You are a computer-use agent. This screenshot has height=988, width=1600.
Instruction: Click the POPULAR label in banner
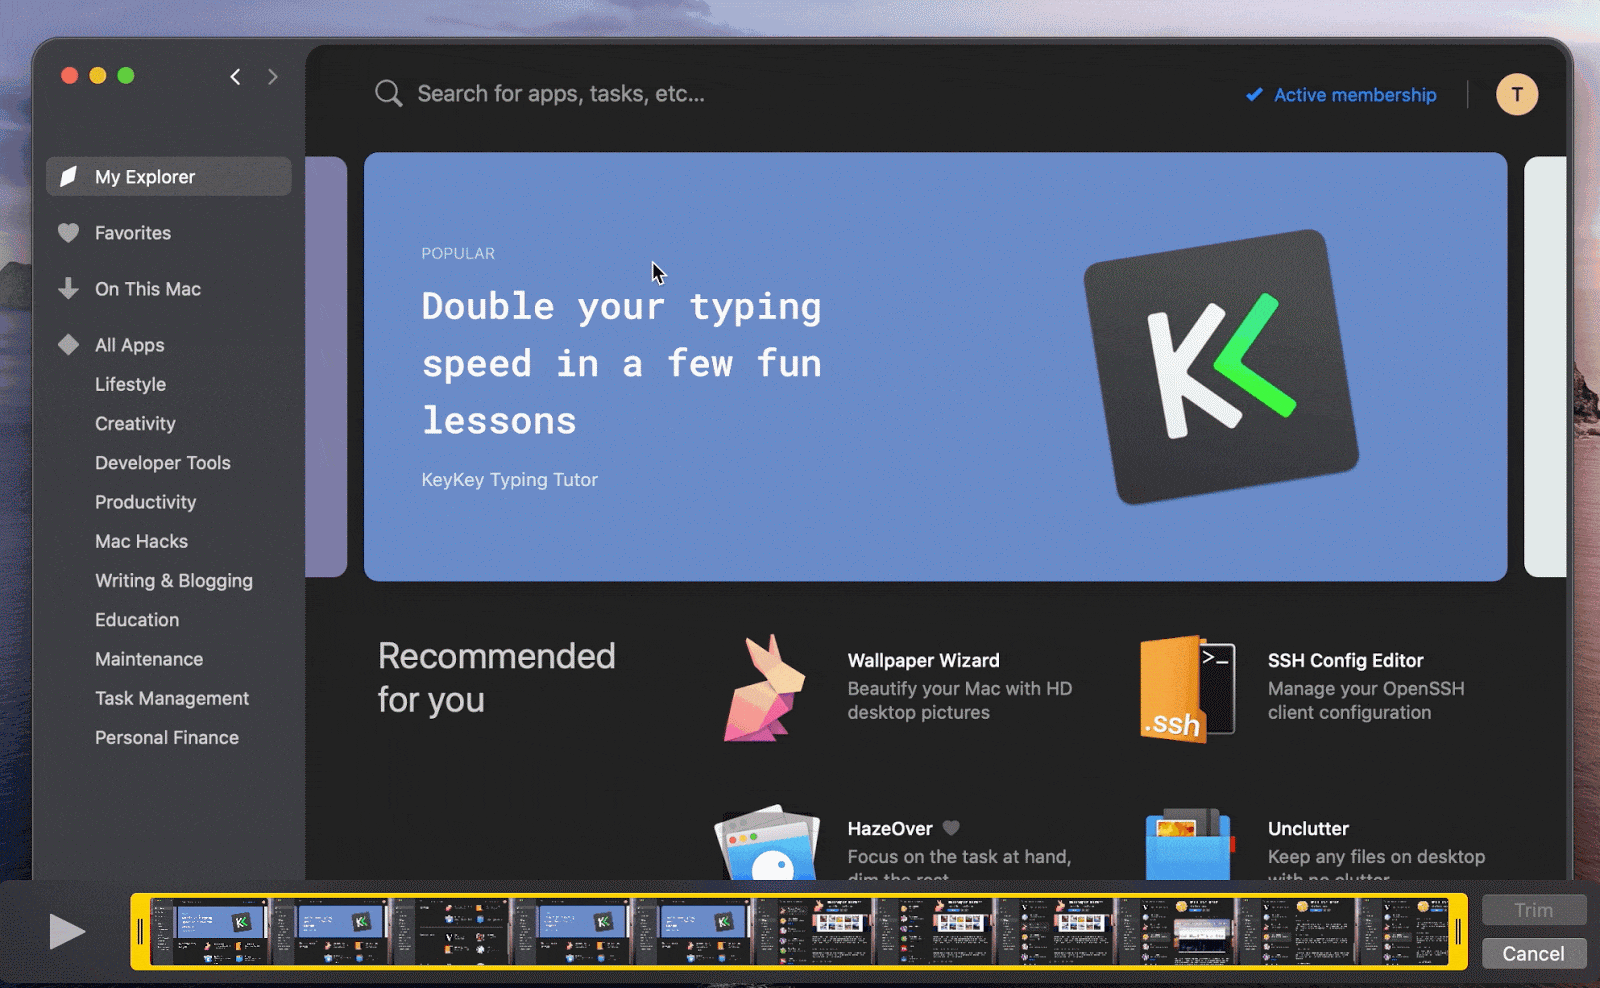pyautogui.click(x=458, y=254)
